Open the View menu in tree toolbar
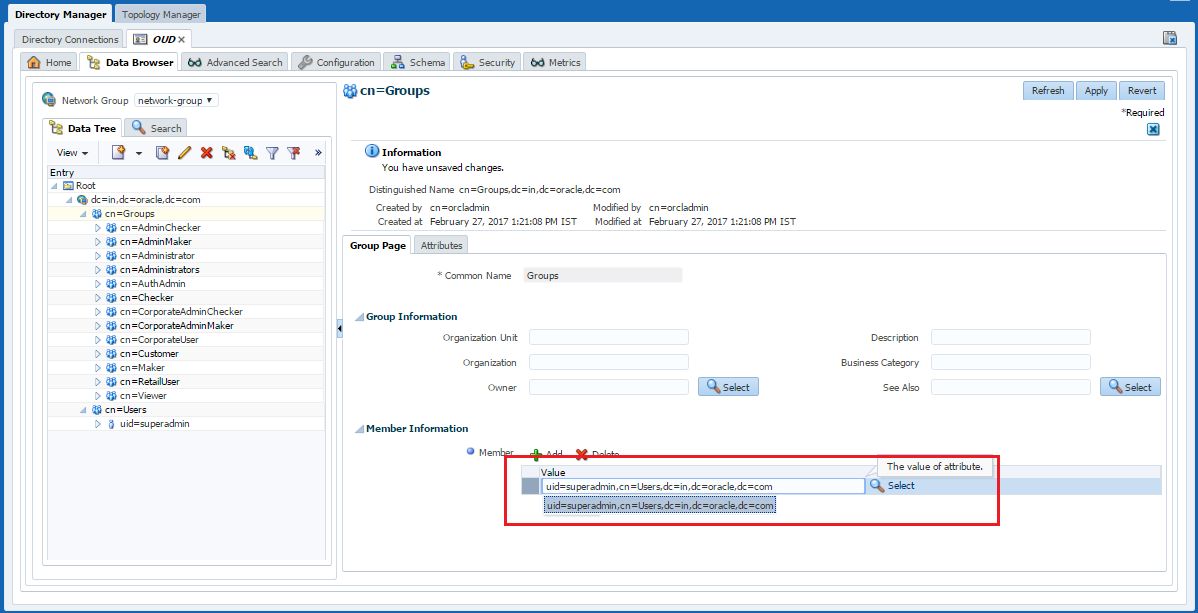 pos(73,153)
